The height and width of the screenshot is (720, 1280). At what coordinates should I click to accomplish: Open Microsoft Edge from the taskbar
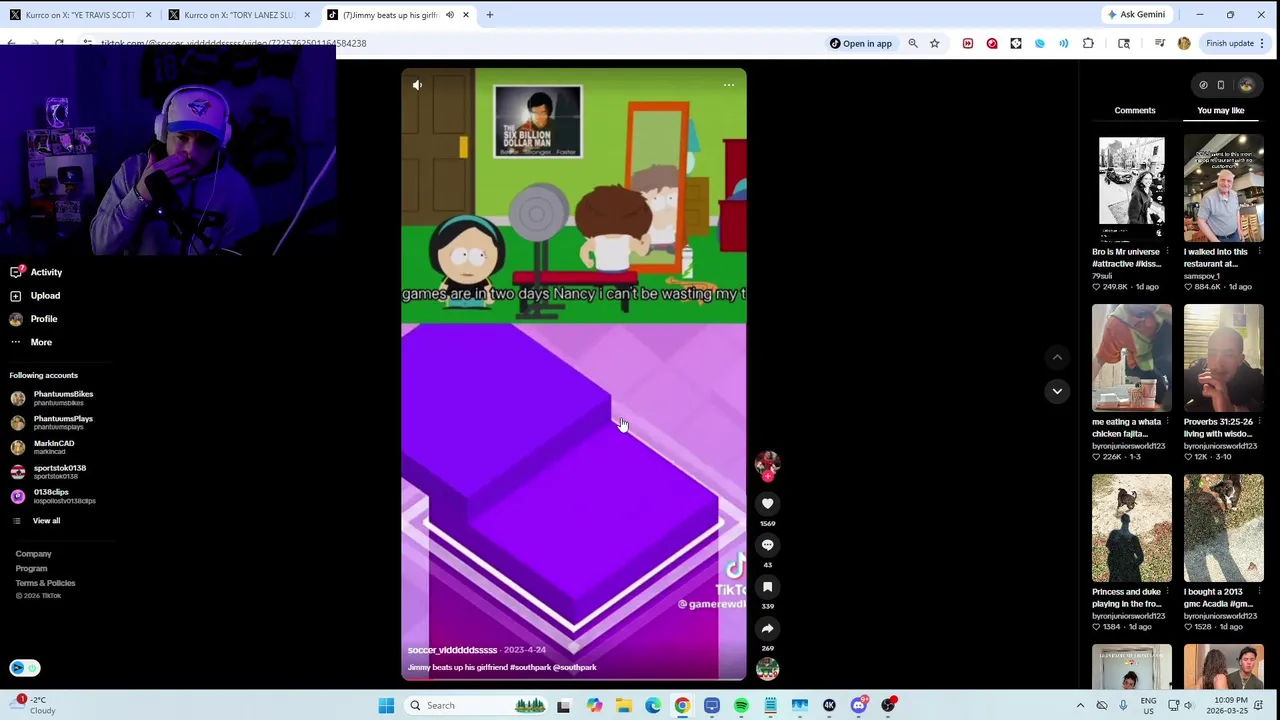tap(652, 706)
